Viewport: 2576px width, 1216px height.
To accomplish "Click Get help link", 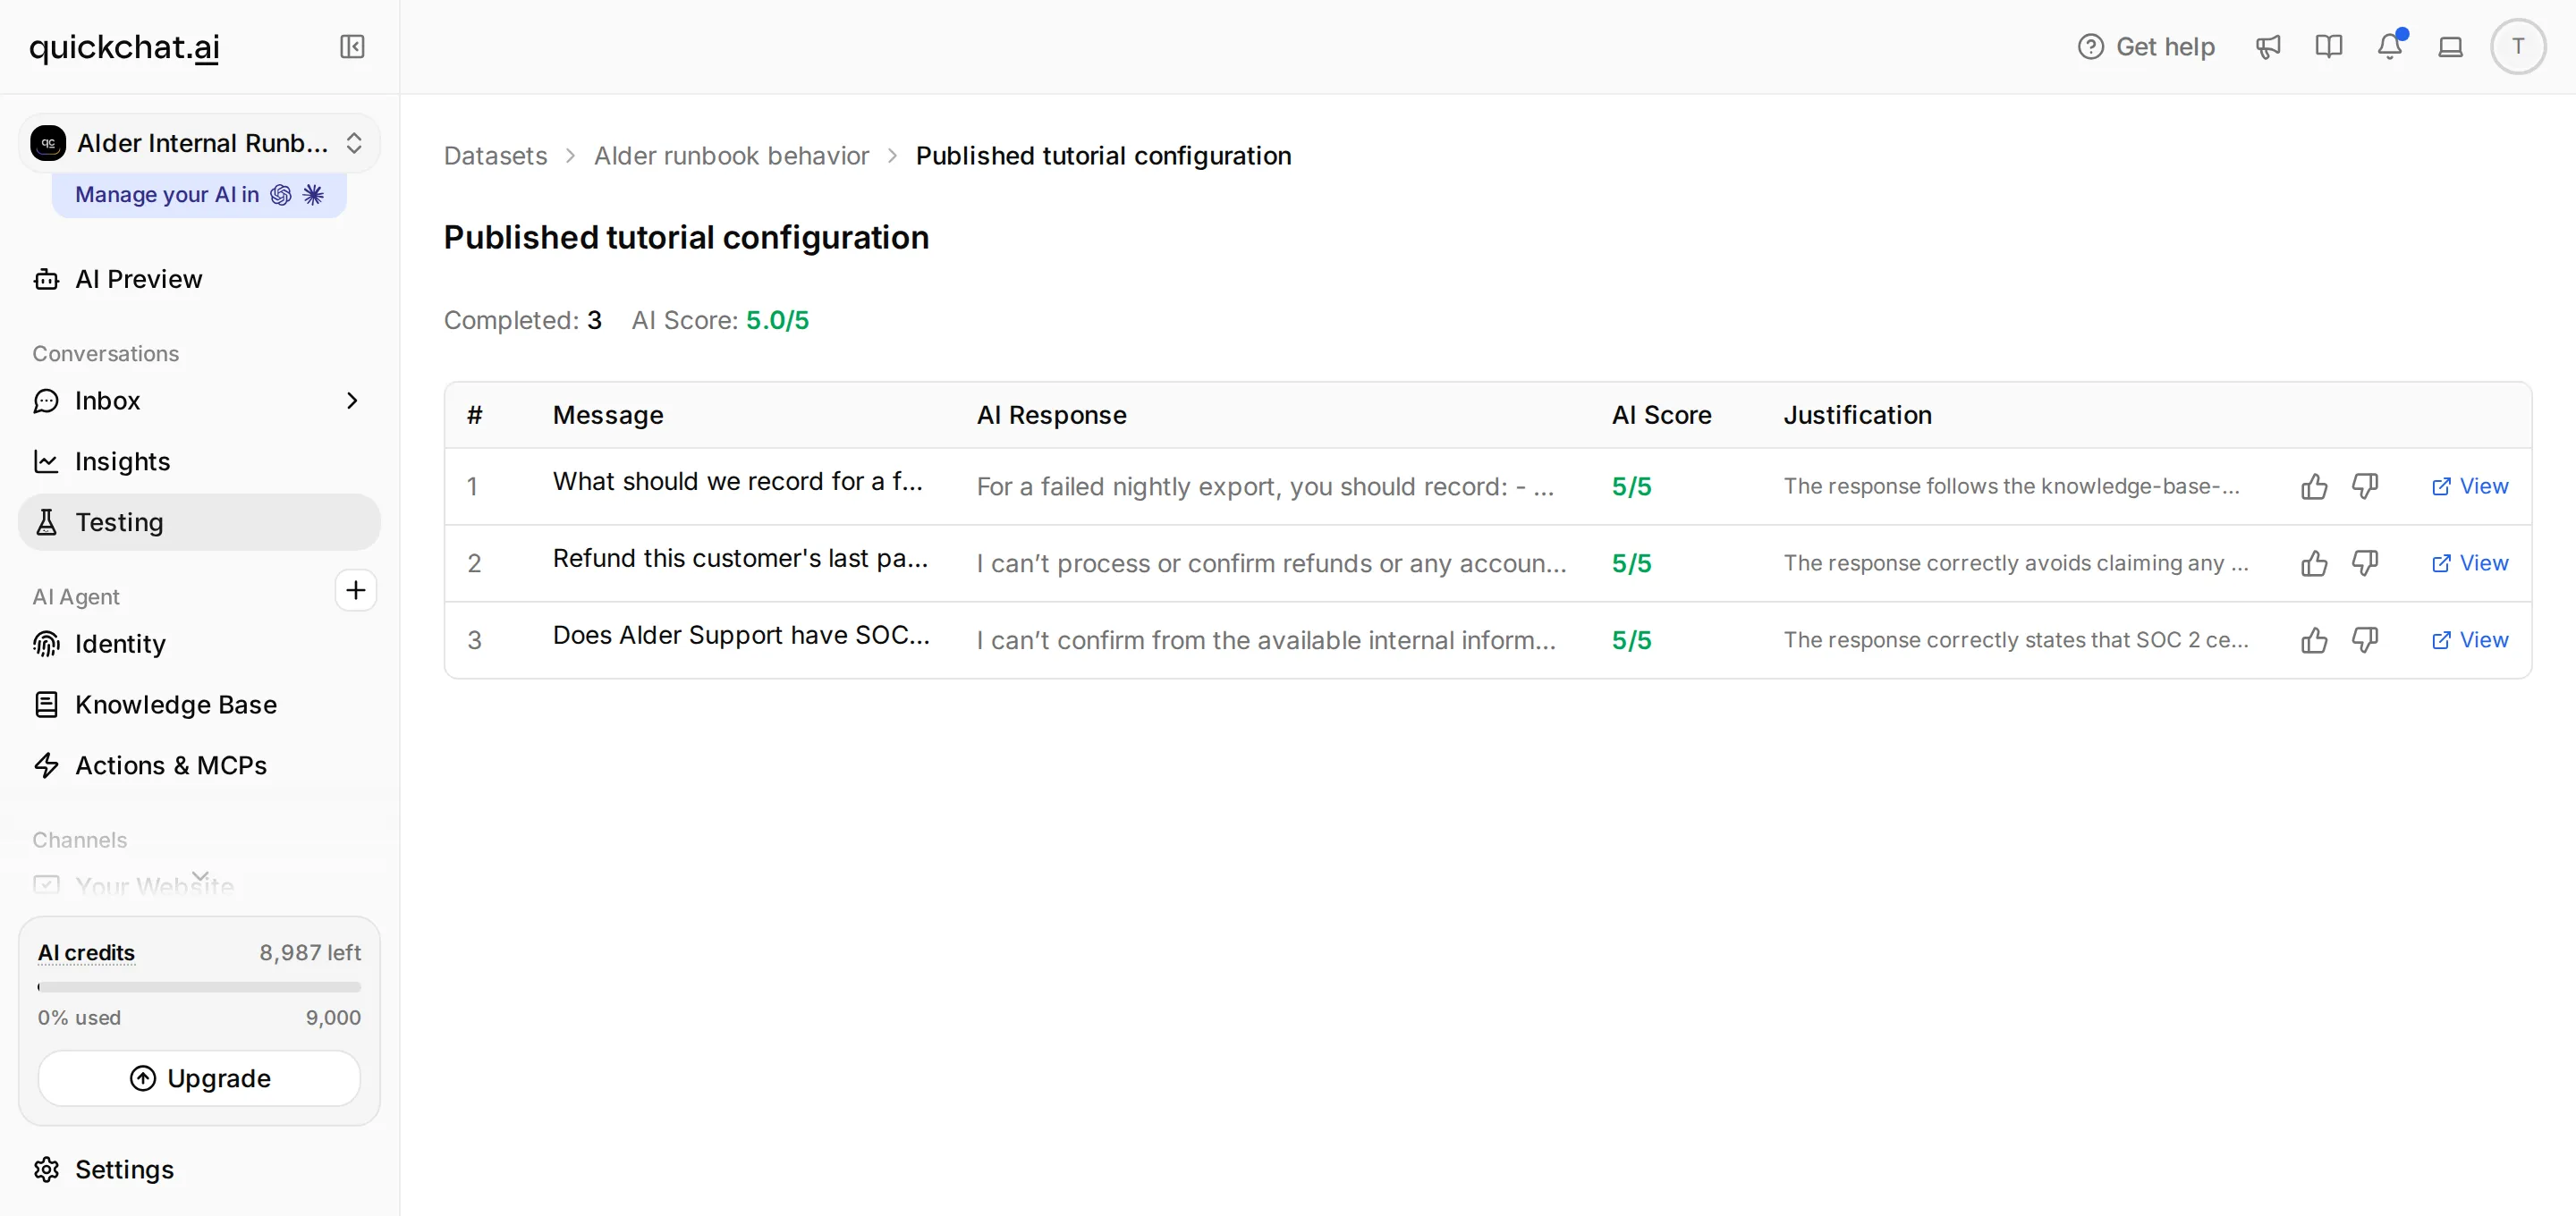I will click(x=2145, y=47).
